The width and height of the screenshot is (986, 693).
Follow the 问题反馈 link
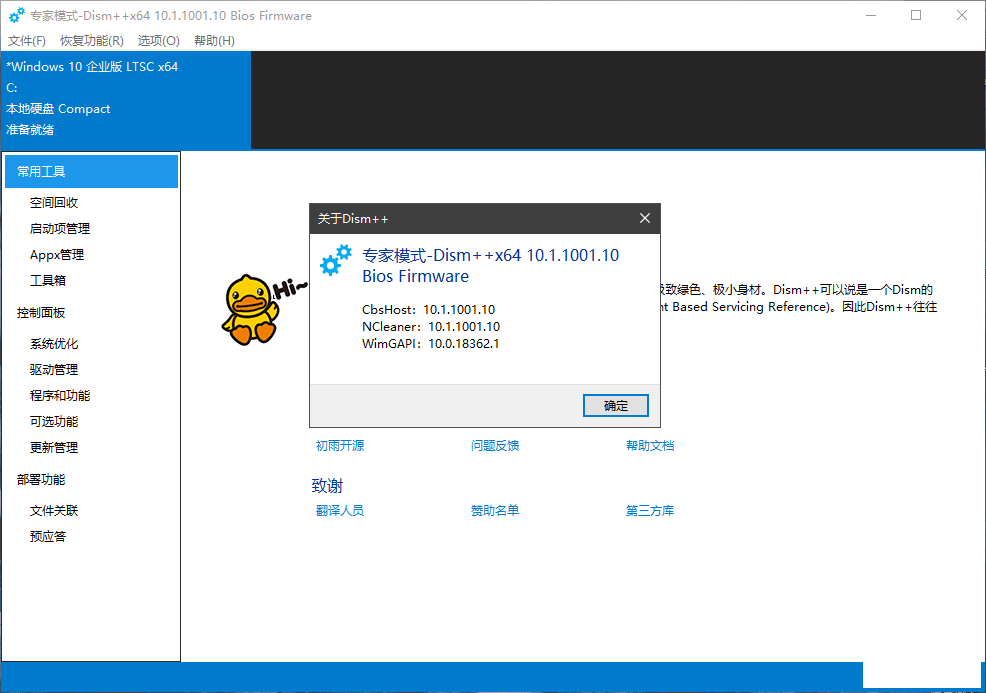[495, 446]
